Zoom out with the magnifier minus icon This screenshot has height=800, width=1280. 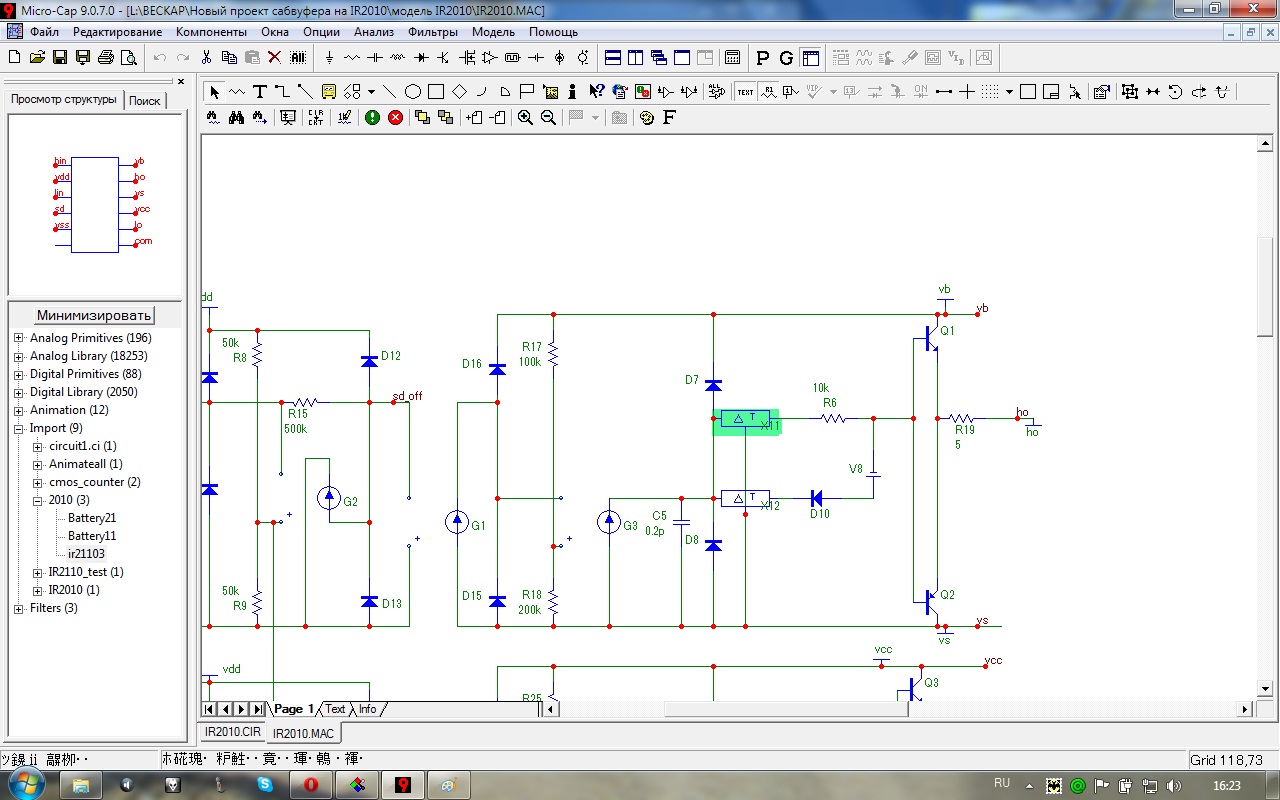[548, 117]
